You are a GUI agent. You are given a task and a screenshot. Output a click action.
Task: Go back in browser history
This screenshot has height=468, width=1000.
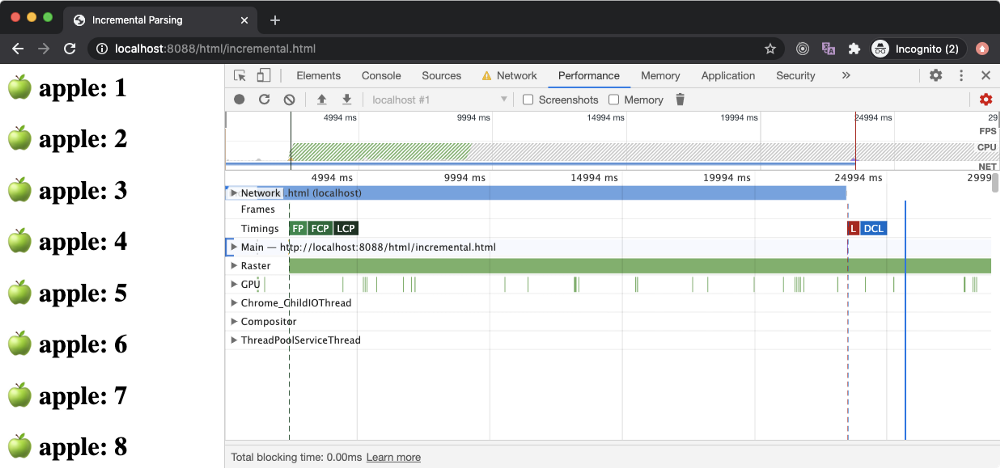tap(18, 48)
